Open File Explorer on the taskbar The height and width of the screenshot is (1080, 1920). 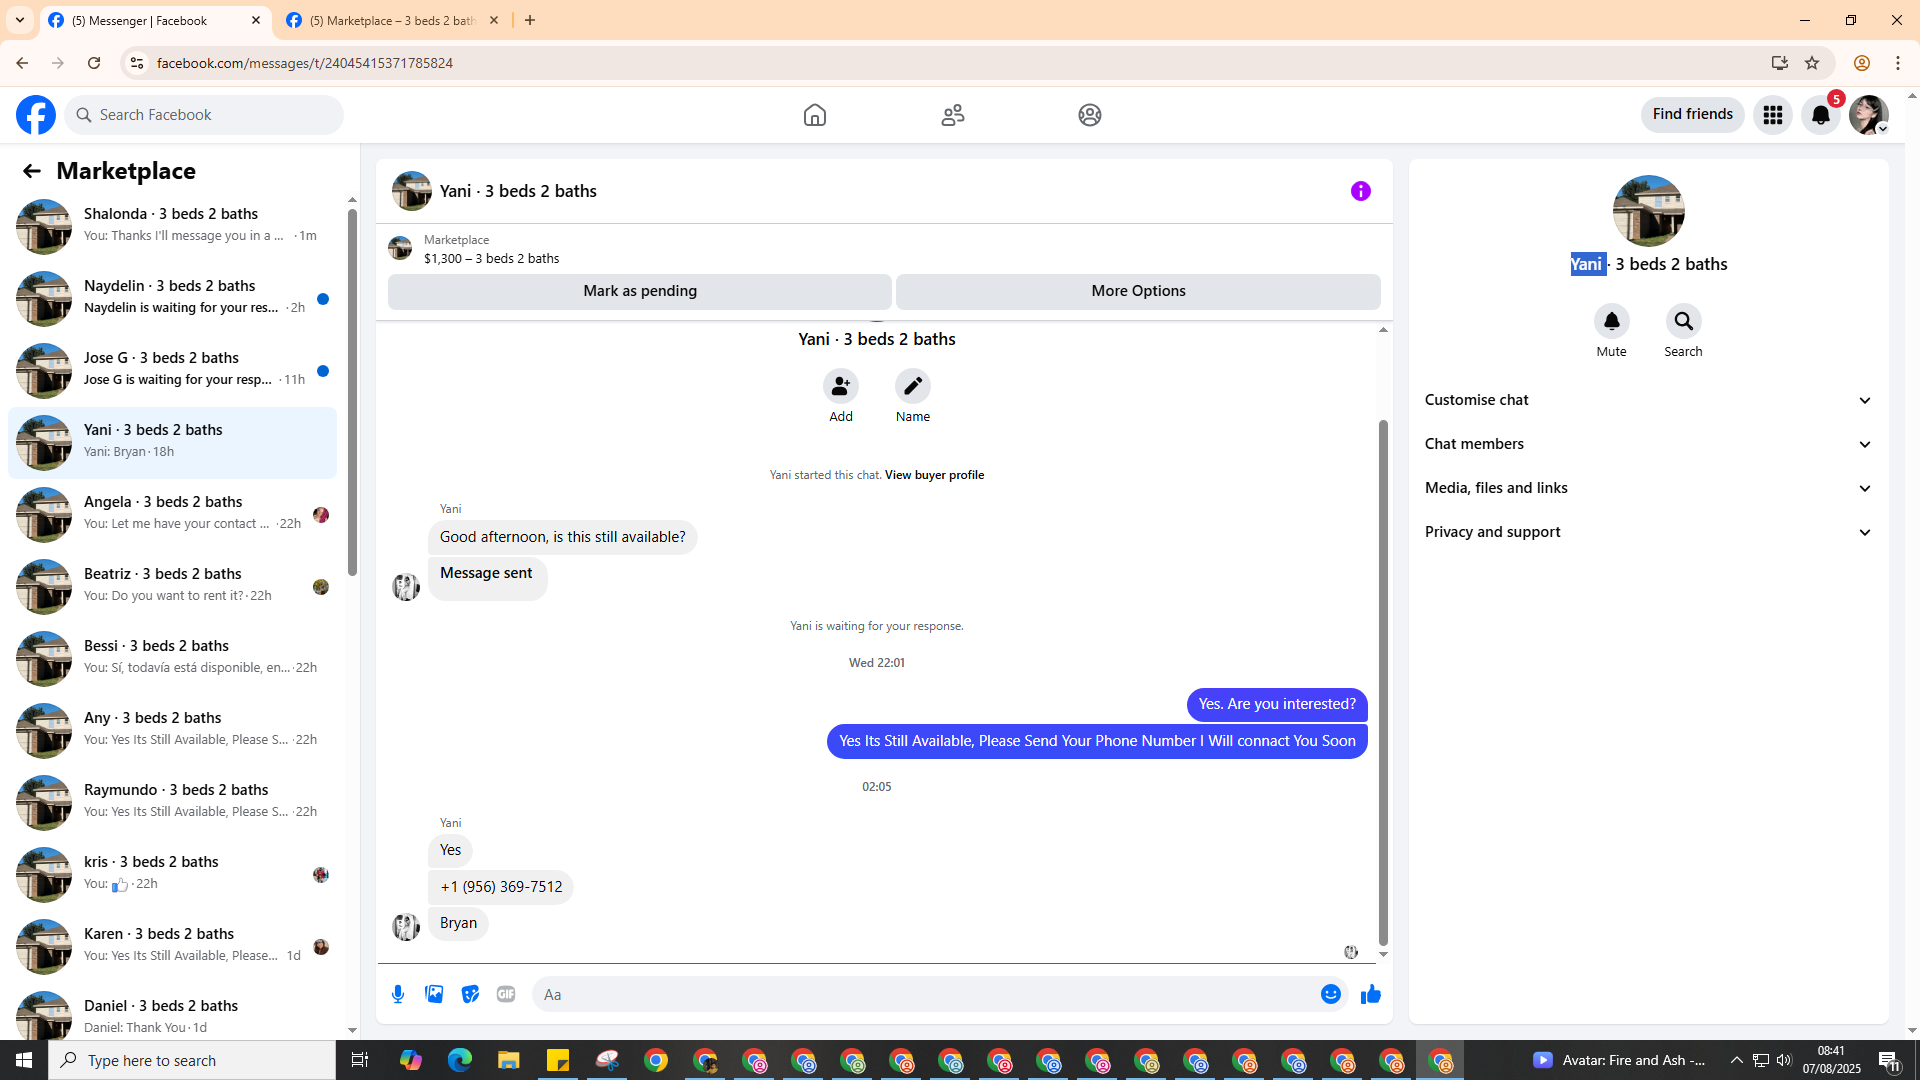tap(509, 1060)
